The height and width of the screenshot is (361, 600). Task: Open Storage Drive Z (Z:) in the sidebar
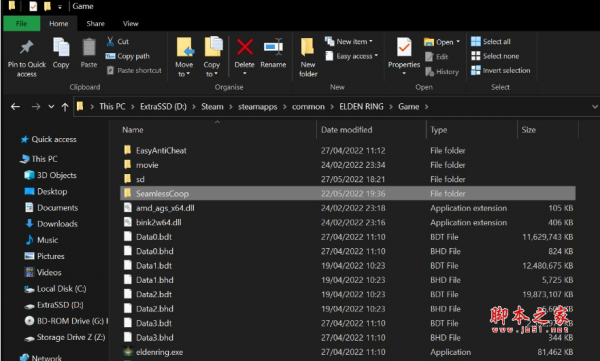coord(65,337)
